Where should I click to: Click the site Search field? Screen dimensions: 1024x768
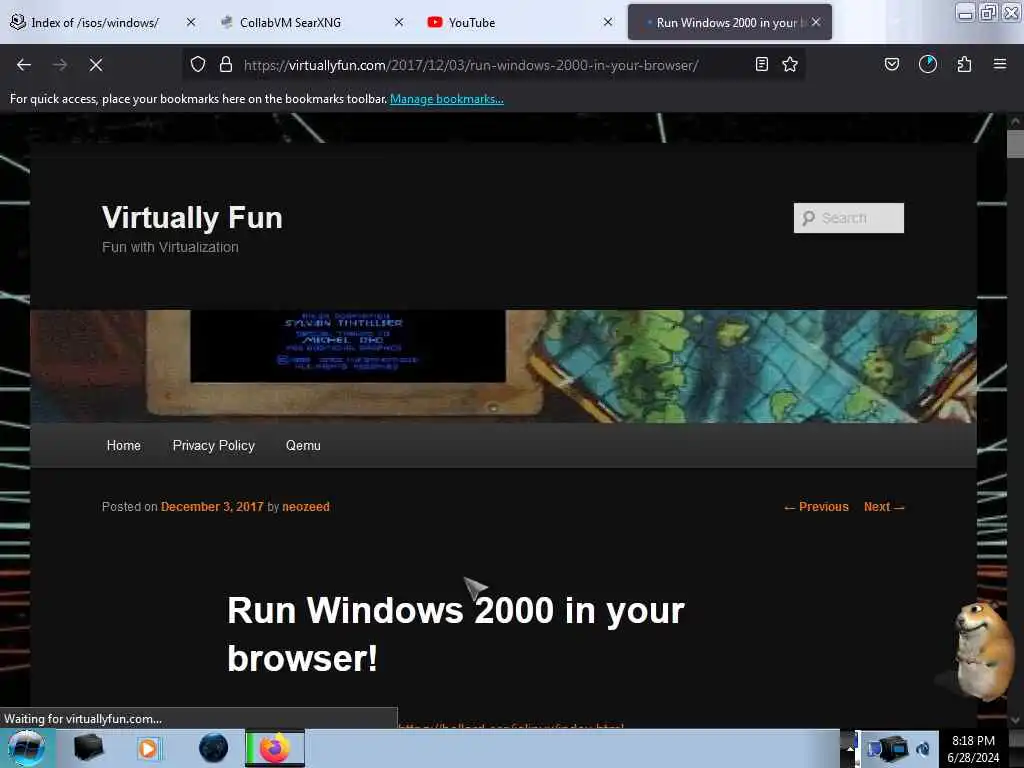(849, 218)
